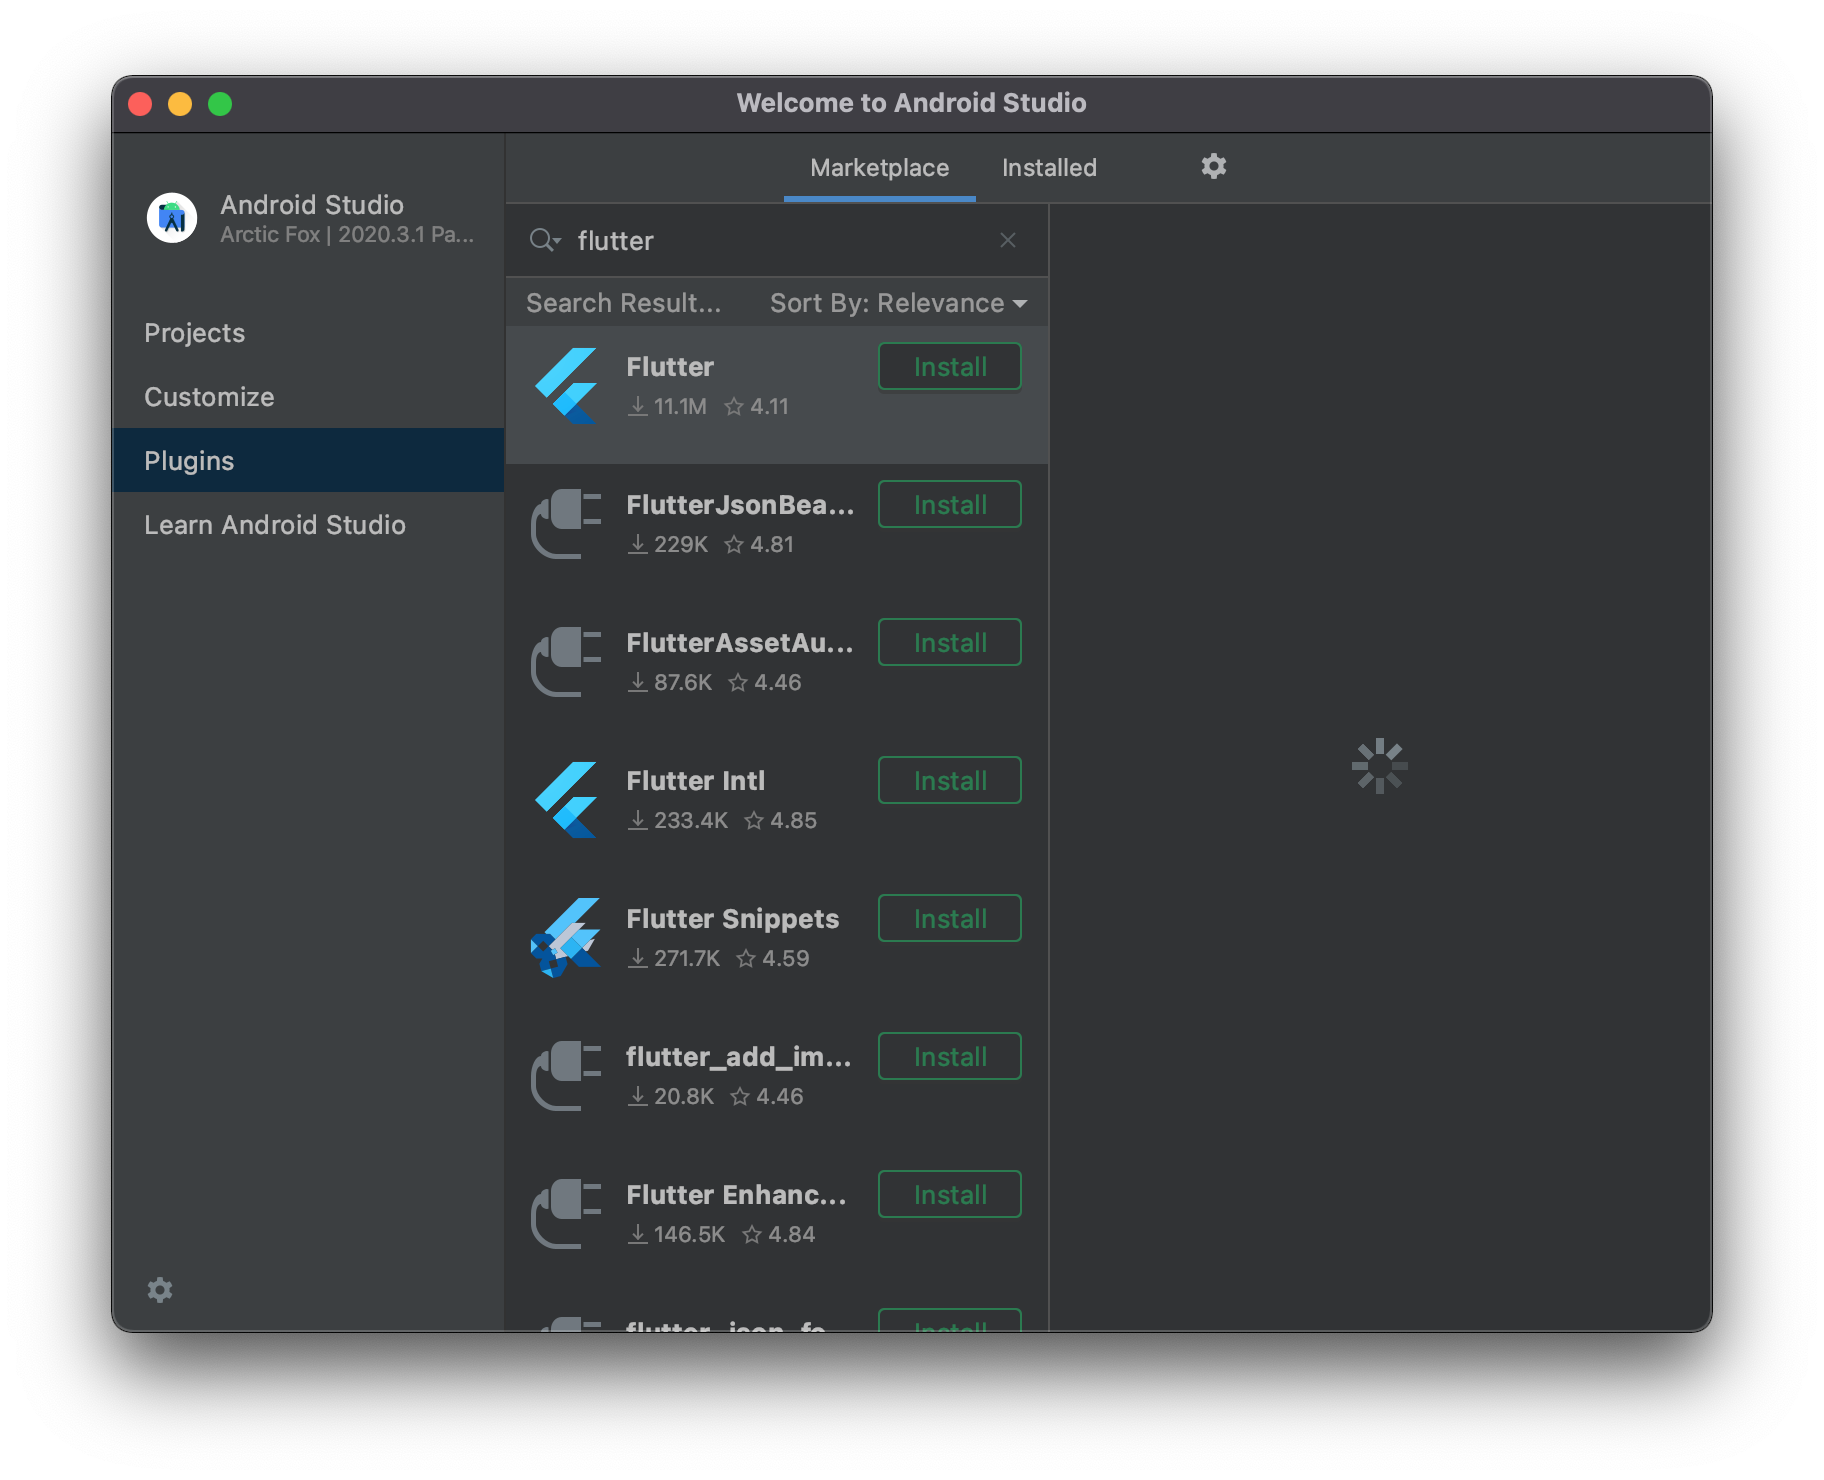Click the 4.59 rating value
The image size is (1824, 1480).
[x=786, y=958]
